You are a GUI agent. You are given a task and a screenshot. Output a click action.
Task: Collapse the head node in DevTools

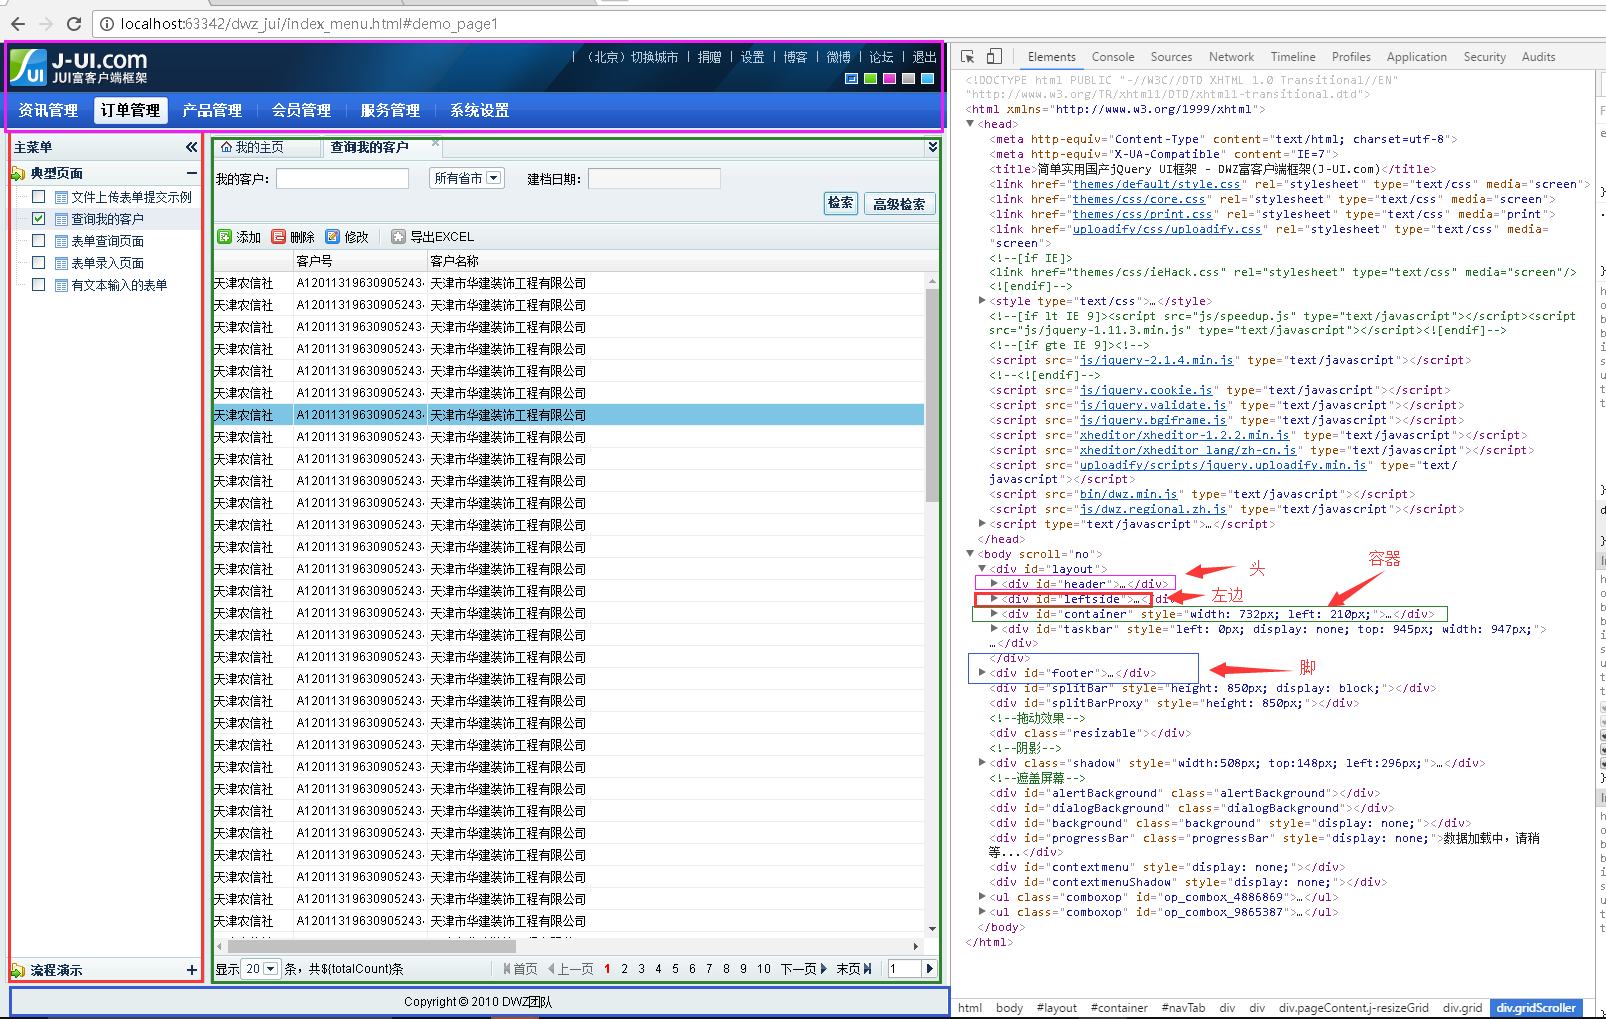tap(970, 124)
